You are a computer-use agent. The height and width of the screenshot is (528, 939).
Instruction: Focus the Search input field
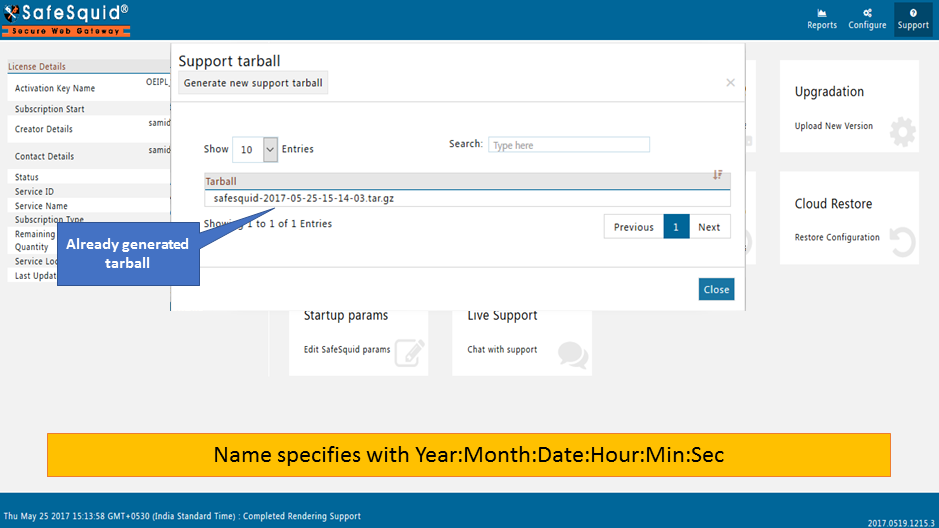click(569, 145)
